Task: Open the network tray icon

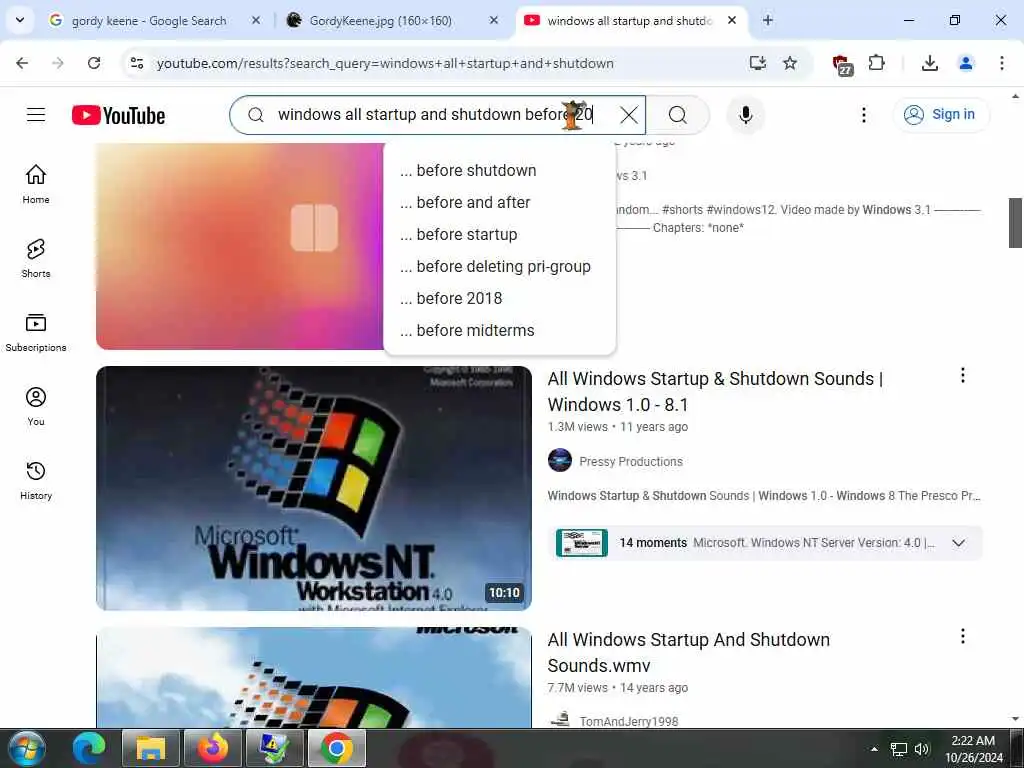Action: coord(899,749)
